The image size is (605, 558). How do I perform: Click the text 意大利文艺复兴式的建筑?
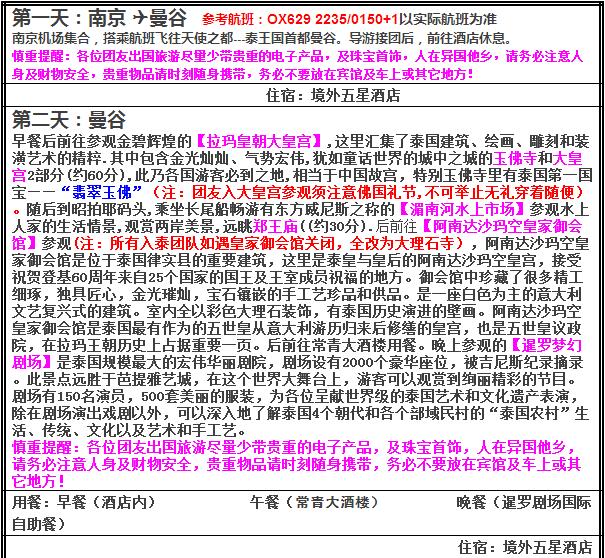(296, 303)
